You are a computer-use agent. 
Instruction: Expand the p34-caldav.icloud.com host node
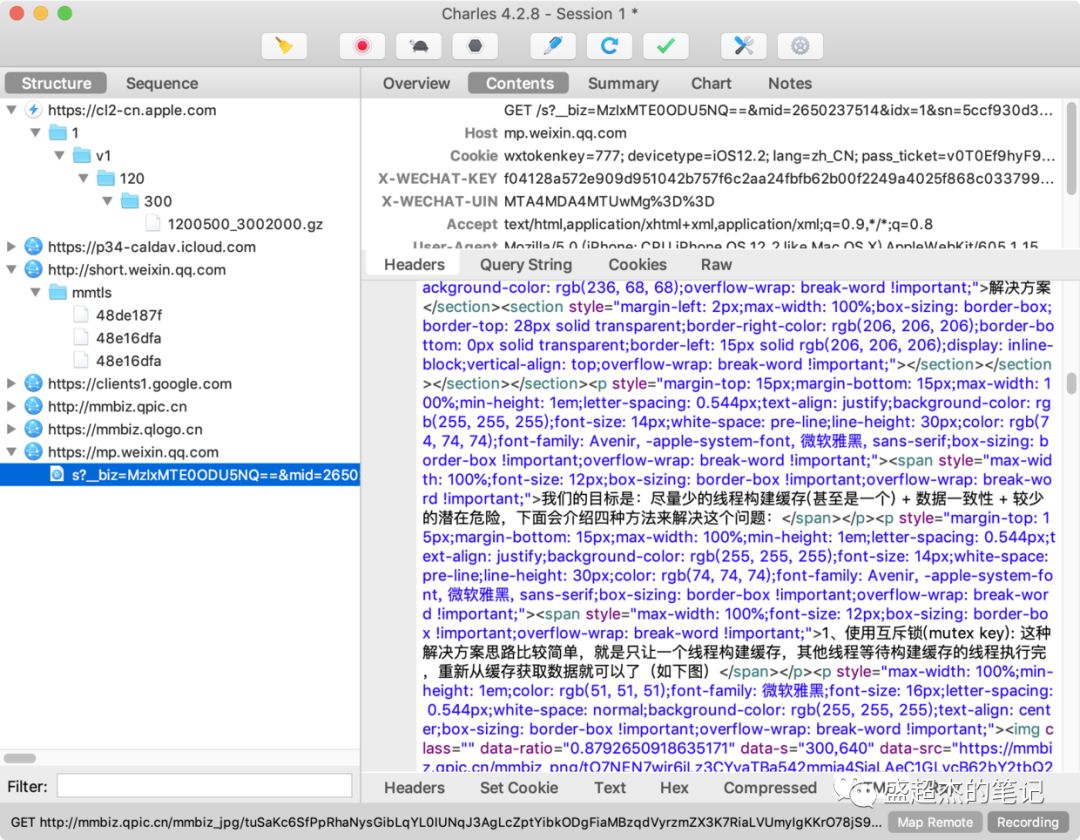point(12,247)
